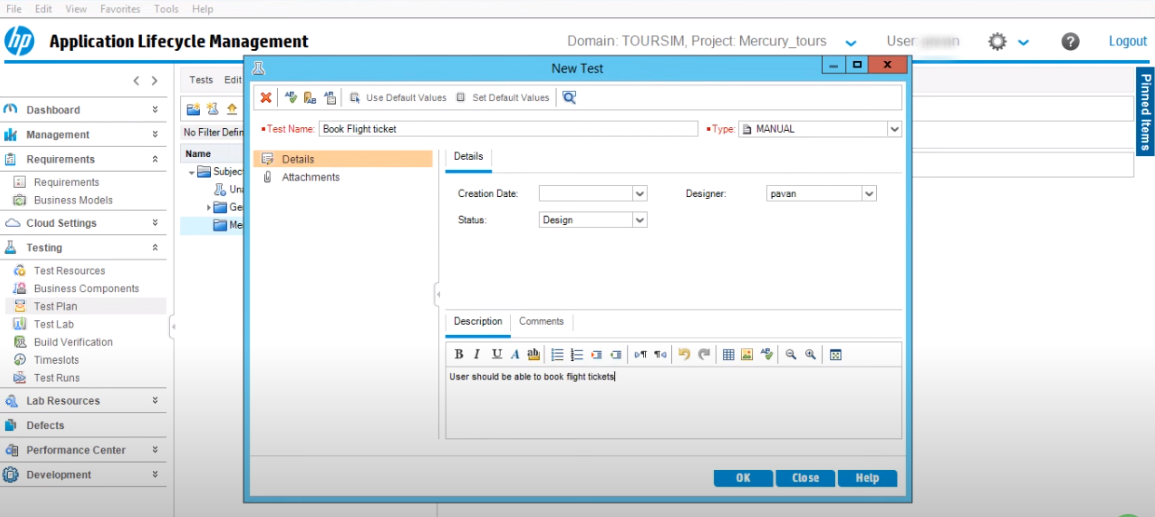Click into the Test Name field
The height and width of the screenshot is (517, 1155).
click(508, 129)
